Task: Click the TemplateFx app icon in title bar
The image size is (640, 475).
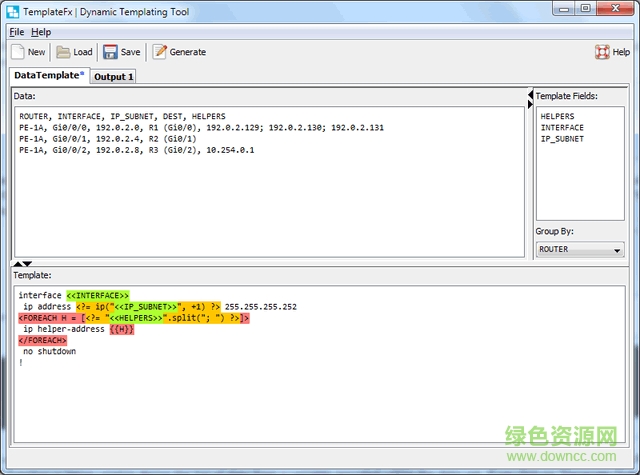Action: (13, 12)
